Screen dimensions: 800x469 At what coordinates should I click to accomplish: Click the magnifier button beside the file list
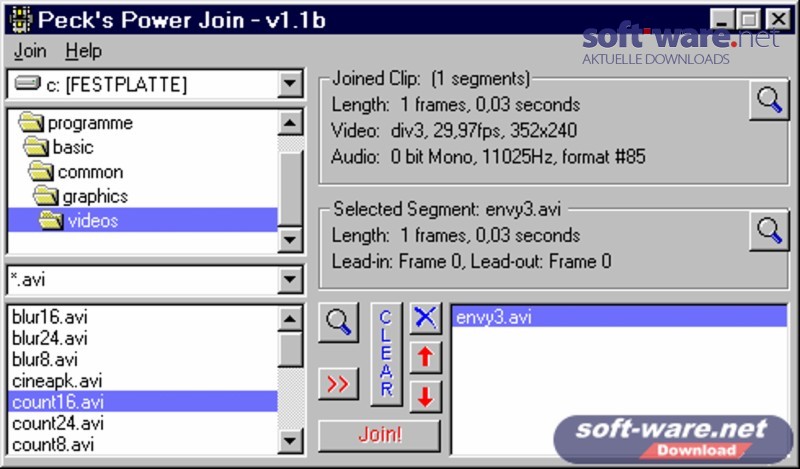[339, 322]
